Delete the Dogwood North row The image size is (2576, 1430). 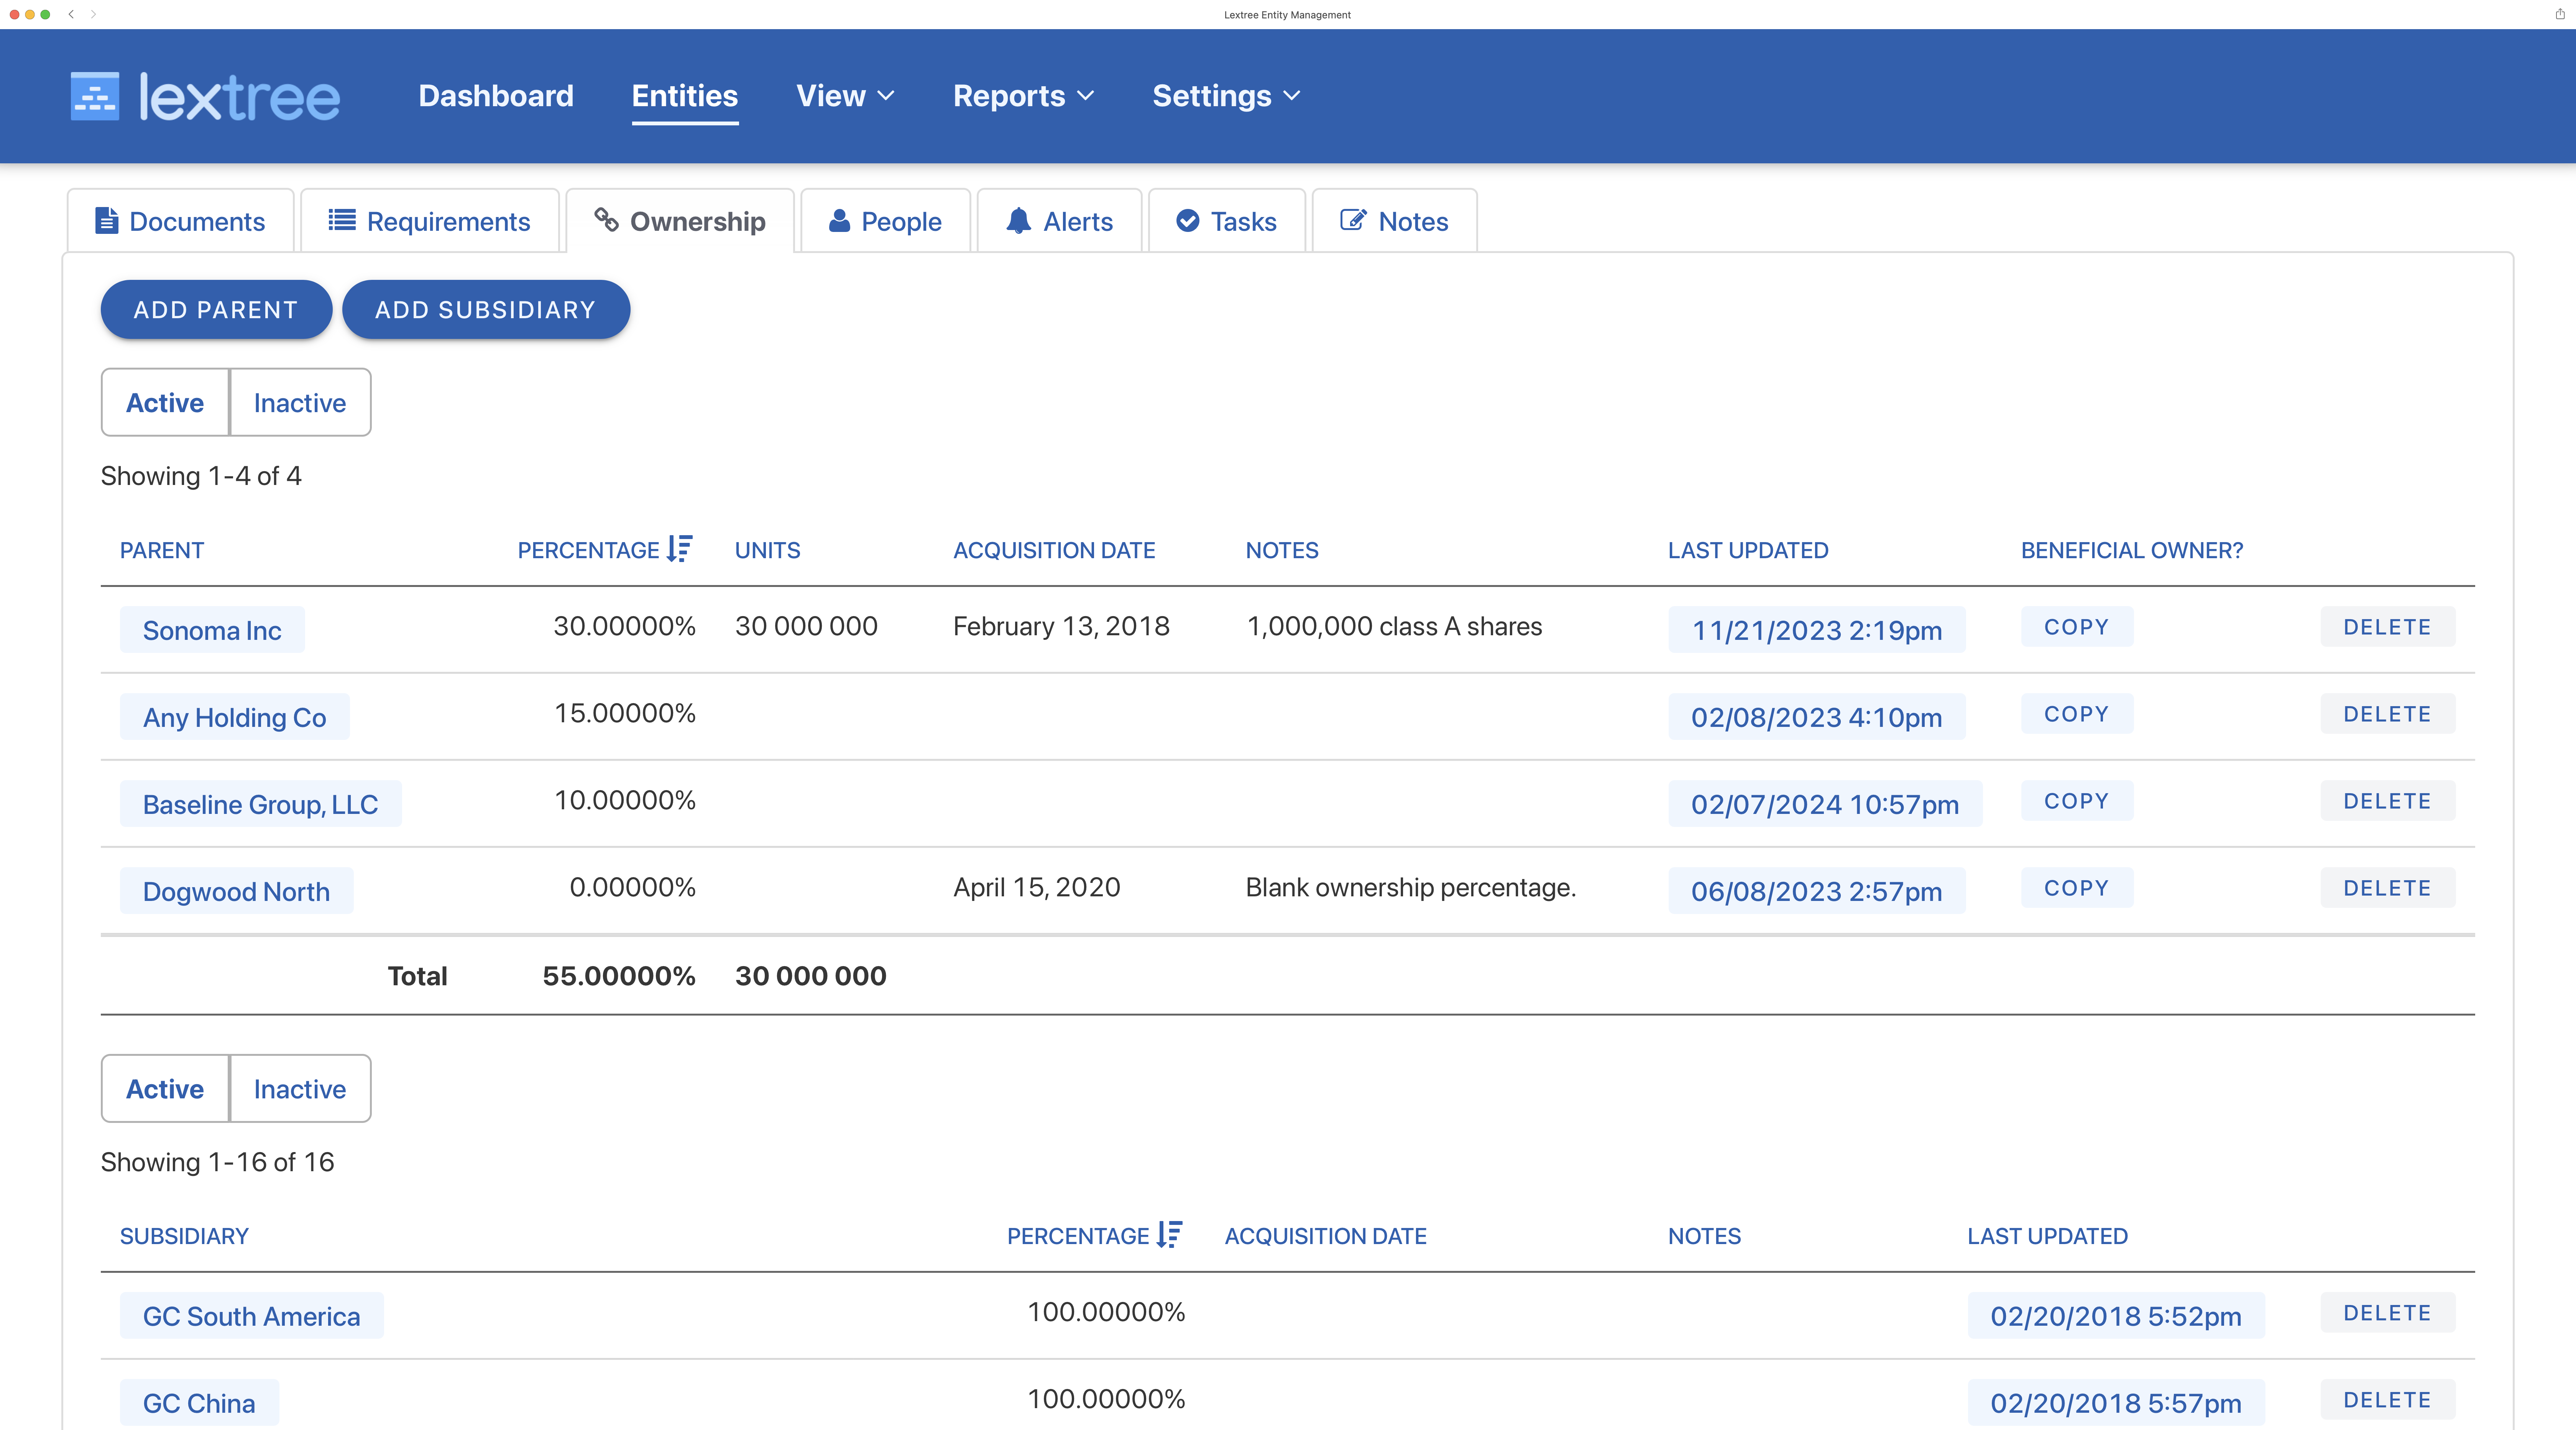pyautogui.click(x=2388, y=888)
